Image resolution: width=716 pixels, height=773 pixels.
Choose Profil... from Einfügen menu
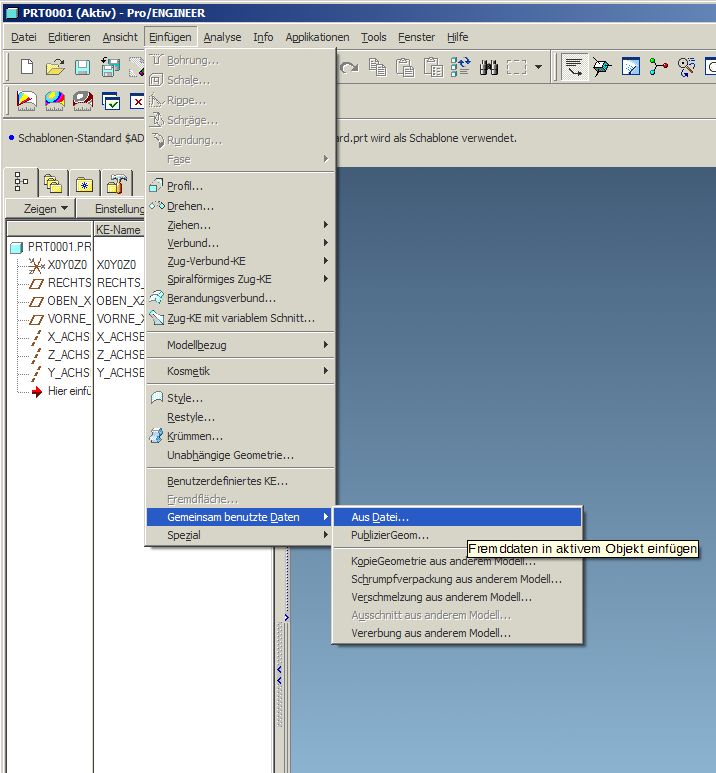[240, 186]
